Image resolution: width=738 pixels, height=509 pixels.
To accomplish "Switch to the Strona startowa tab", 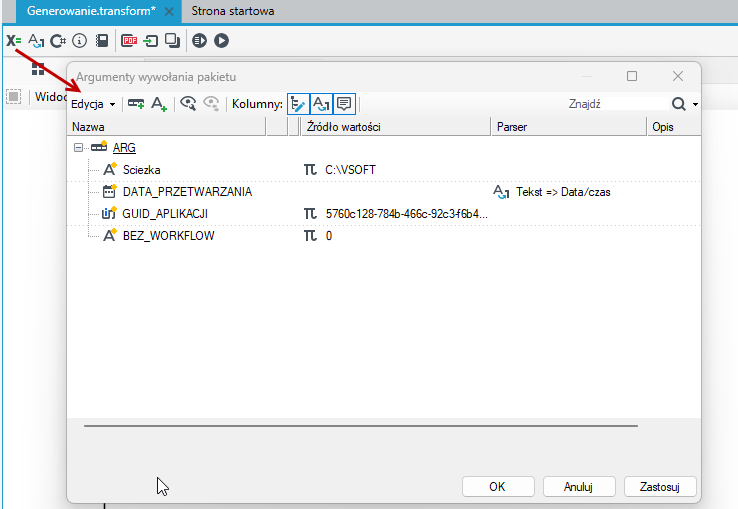I will [x=233, y=11].
